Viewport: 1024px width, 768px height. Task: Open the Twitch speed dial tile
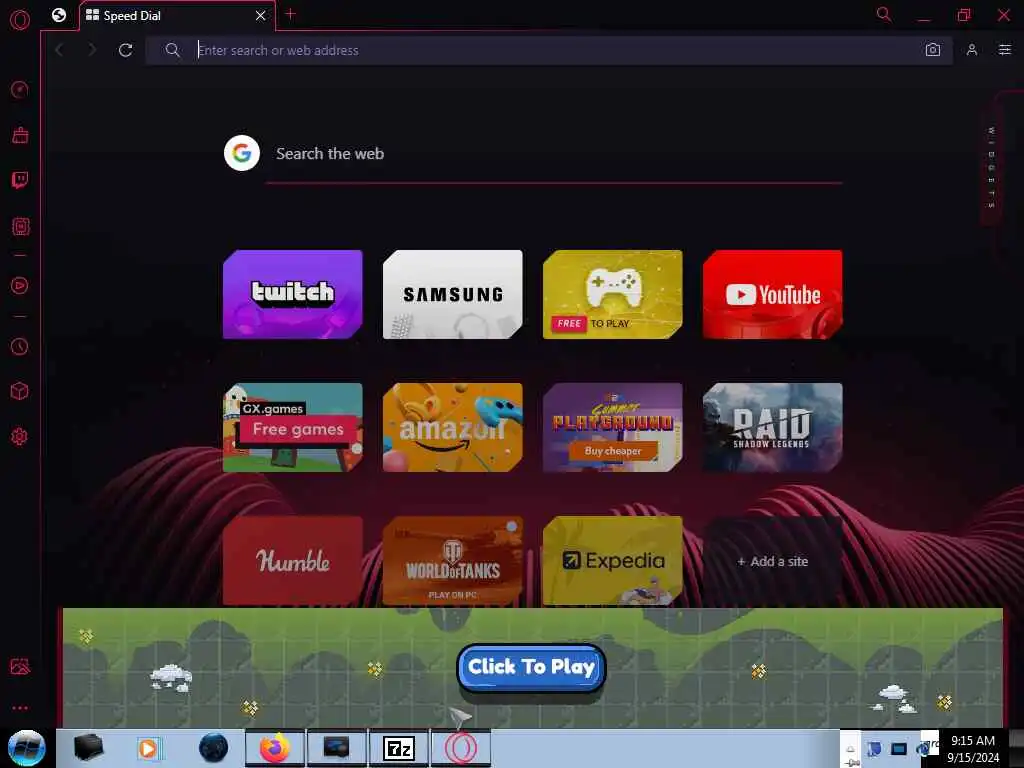point(293,295)
